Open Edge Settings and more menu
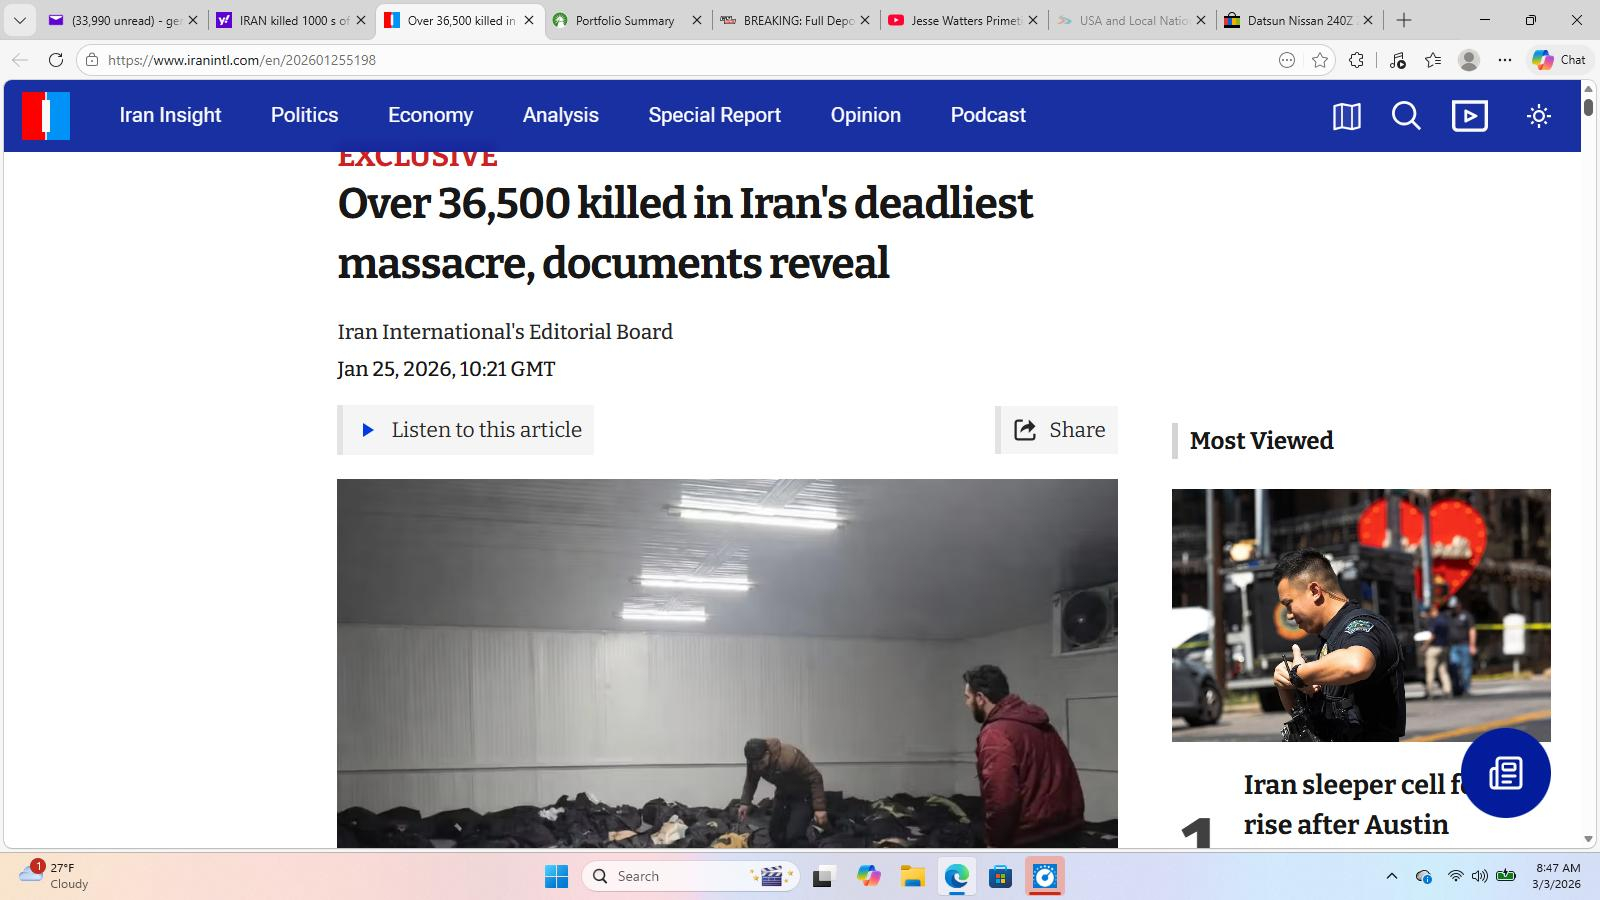1600x900 pixels. click(x=1504, y=60)
